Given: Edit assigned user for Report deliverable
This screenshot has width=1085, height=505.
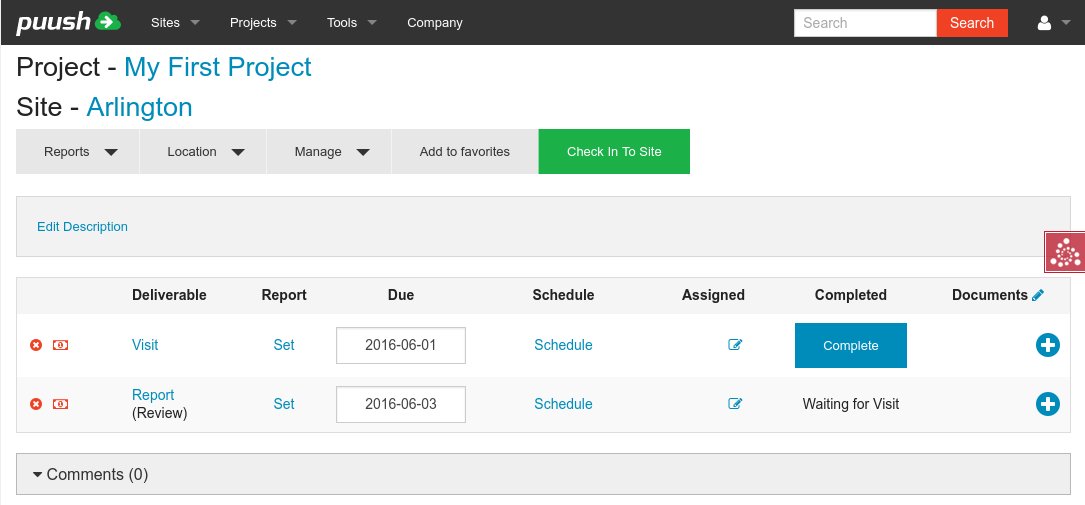Looking at the screenshot, I should [x=735, y=404].
